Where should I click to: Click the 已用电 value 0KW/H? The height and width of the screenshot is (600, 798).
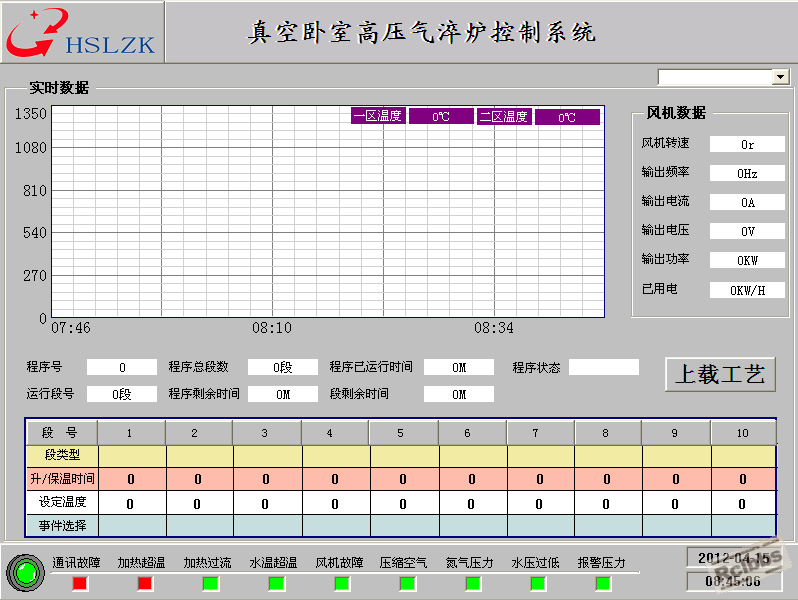tap(747, 290)
